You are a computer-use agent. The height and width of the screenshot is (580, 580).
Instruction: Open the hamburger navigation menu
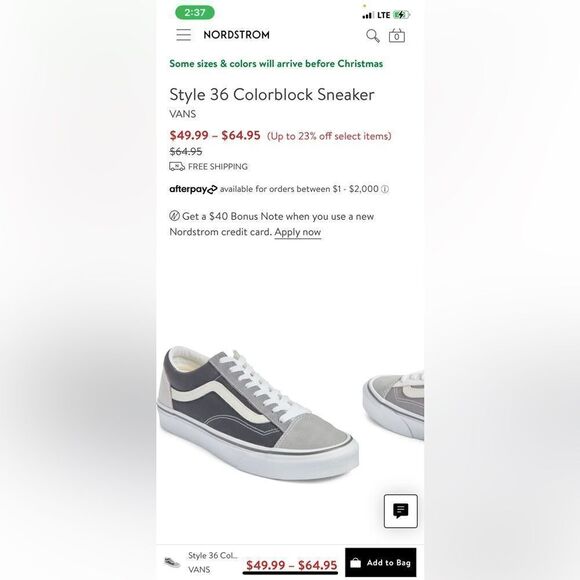(183, 35)
